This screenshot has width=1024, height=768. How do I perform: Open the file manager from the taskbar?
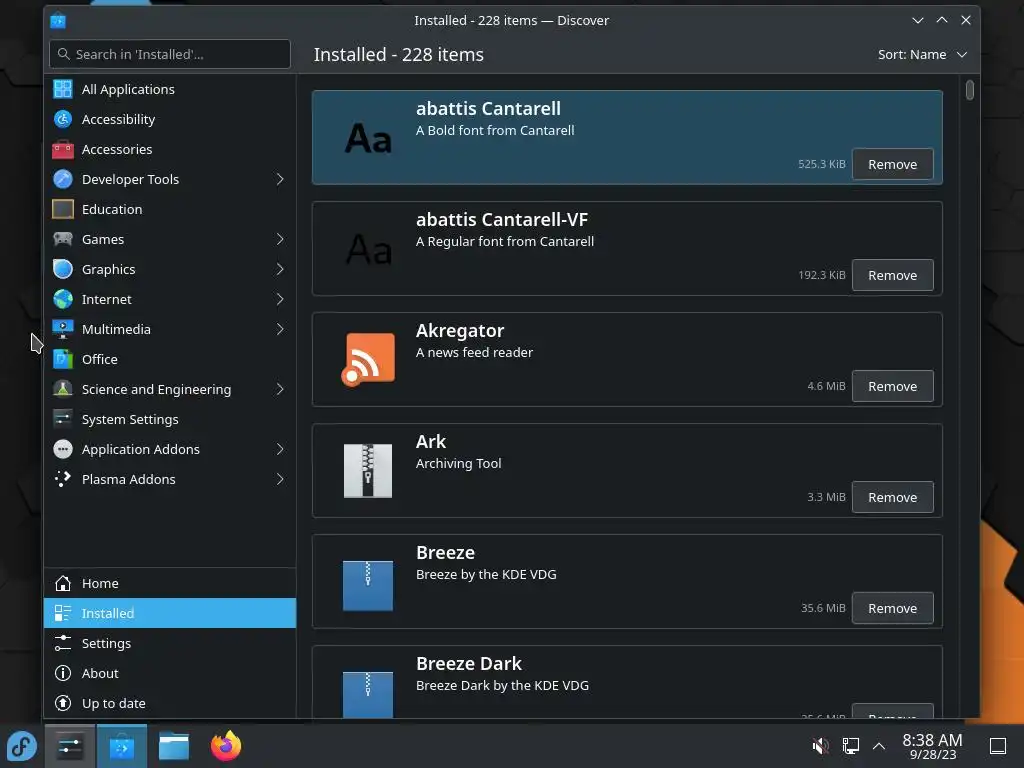[174, 746]
